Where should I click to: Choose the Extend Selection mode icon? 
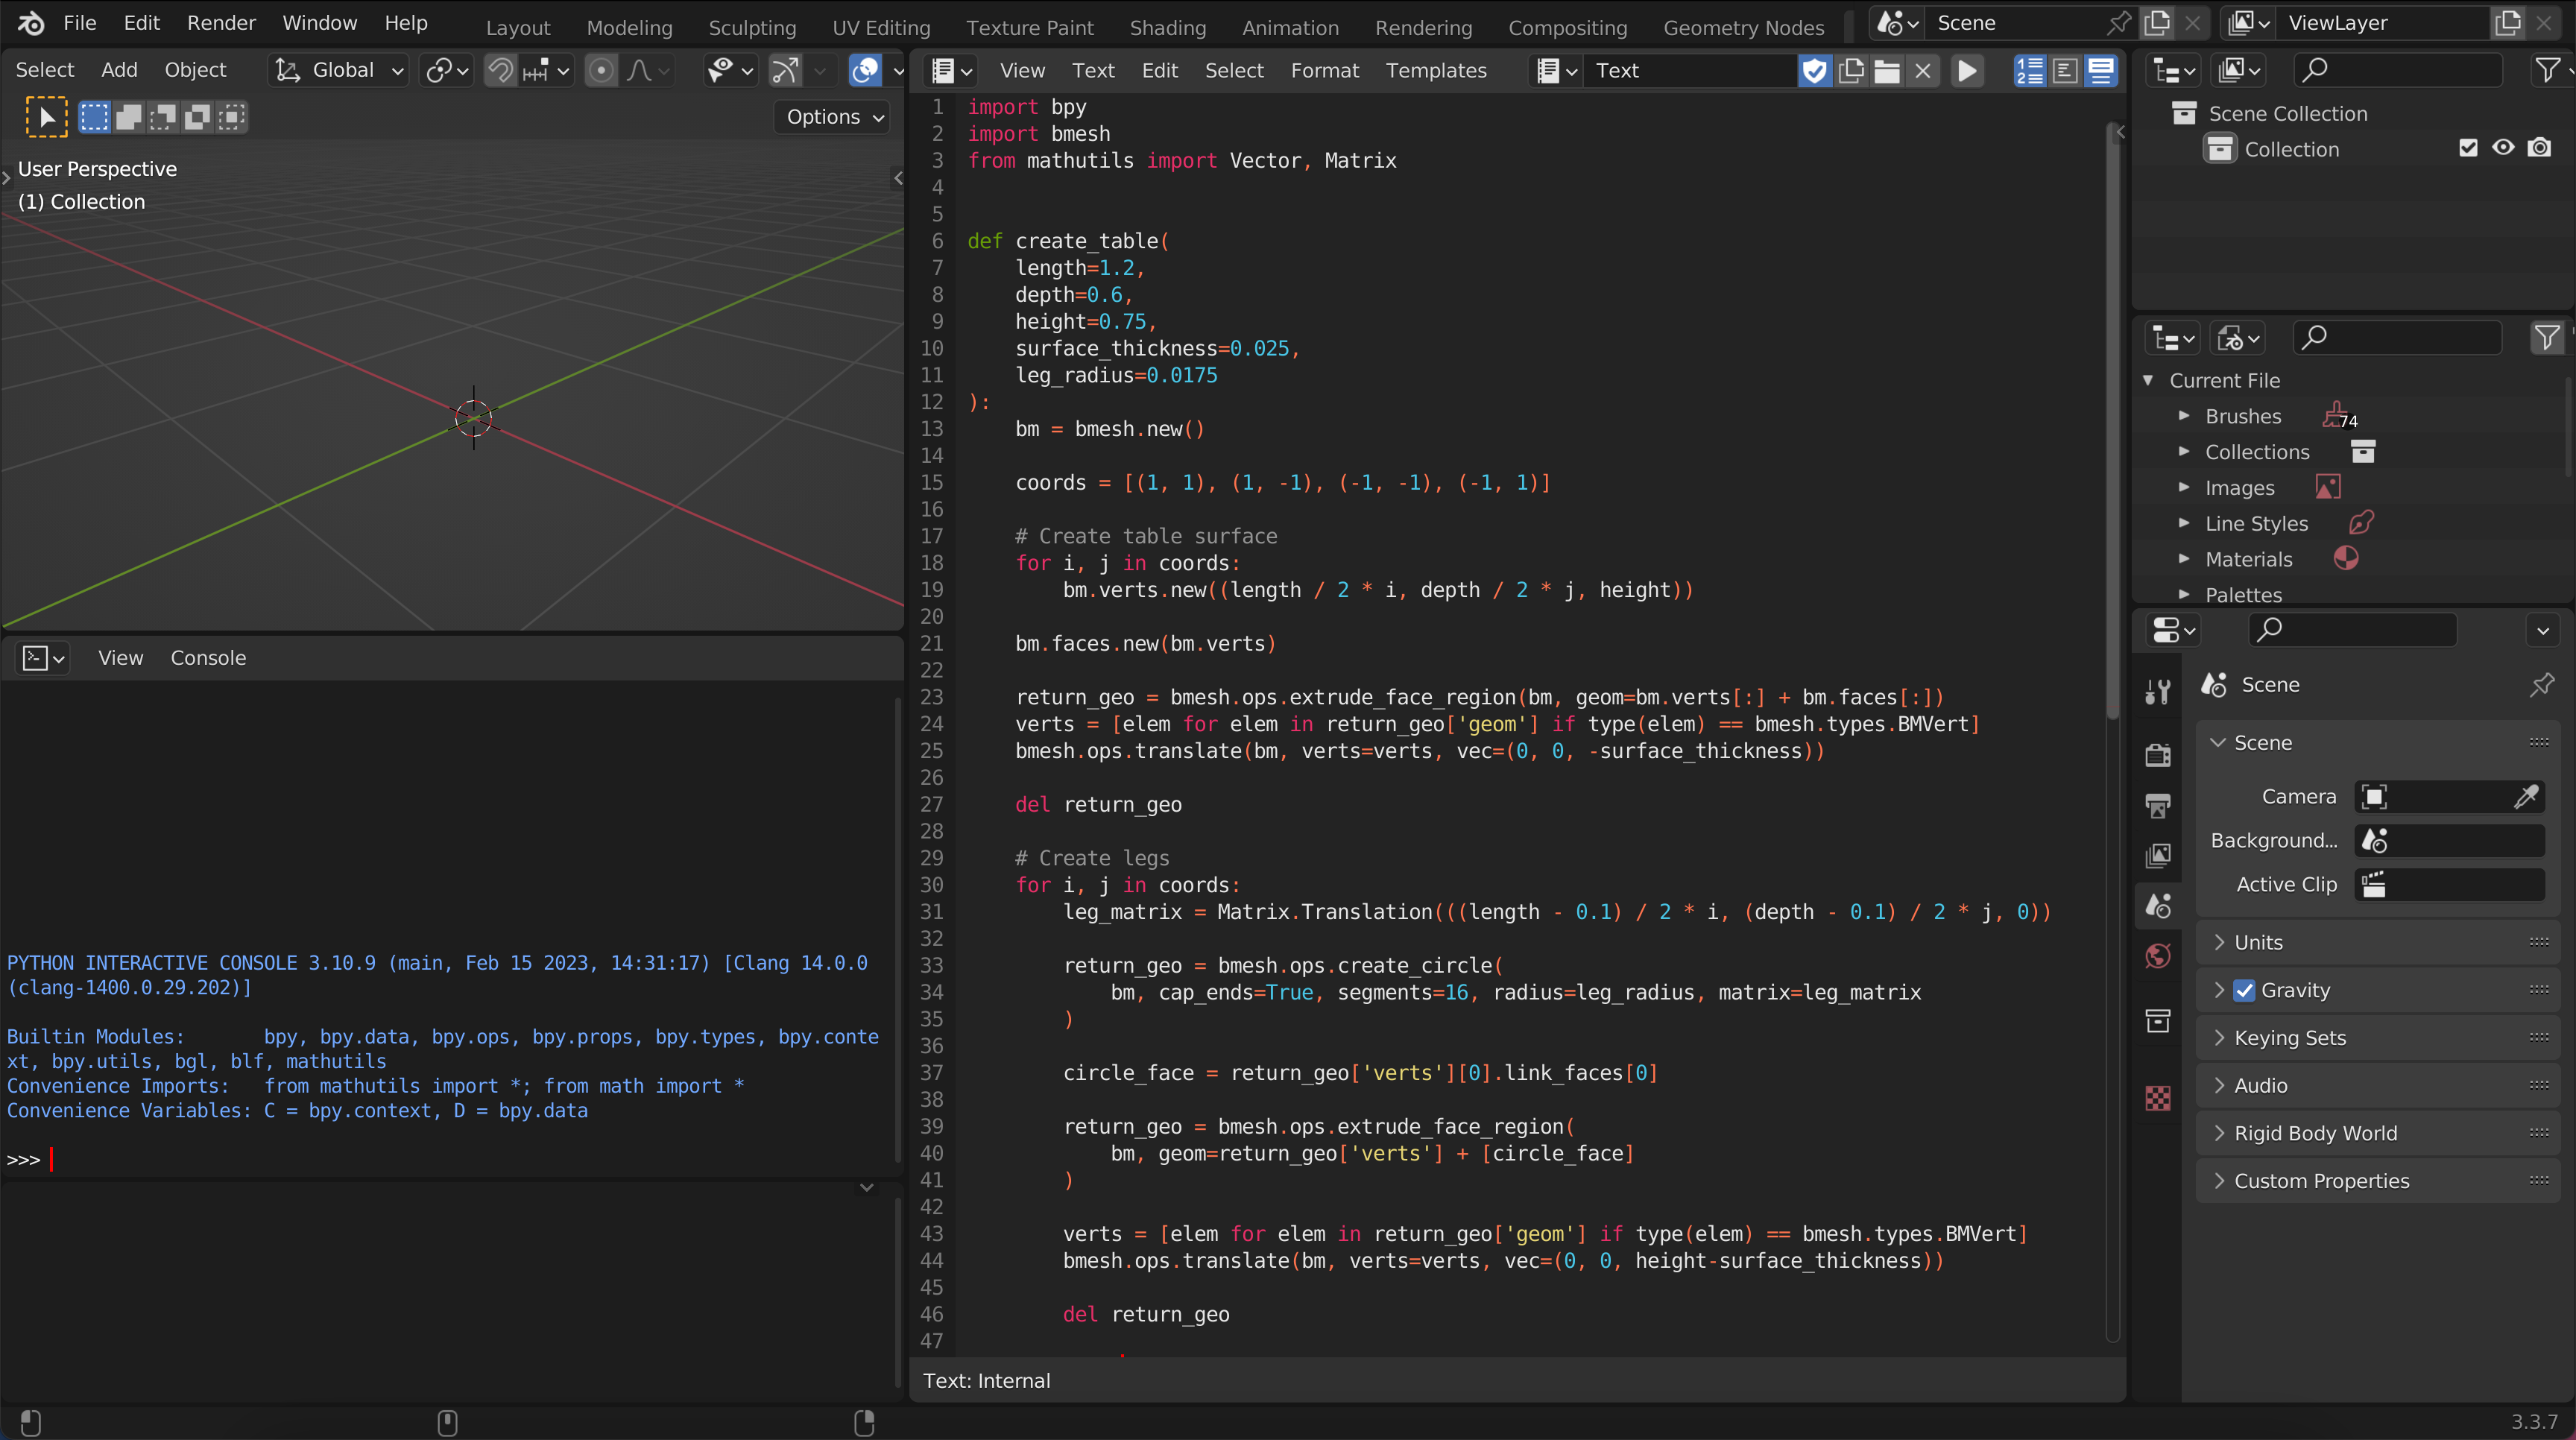coord(128,117)
